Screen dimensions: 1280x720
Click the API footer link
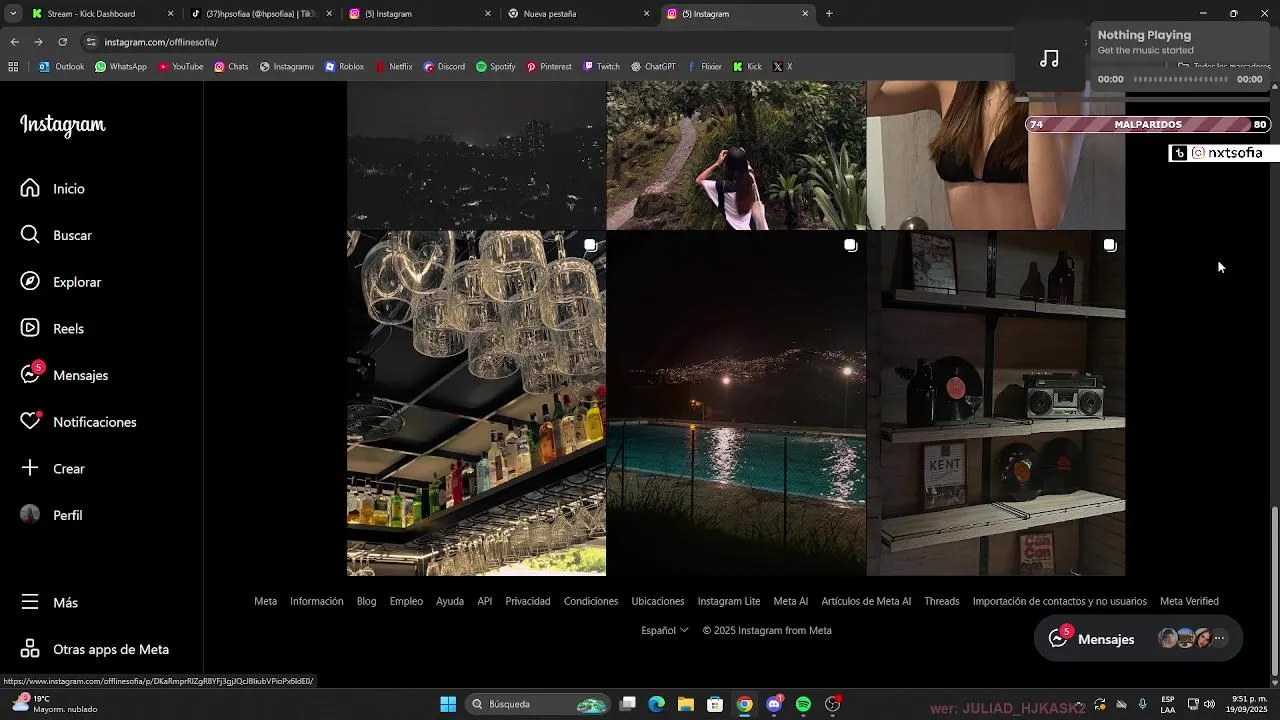(x=485, y=601)
